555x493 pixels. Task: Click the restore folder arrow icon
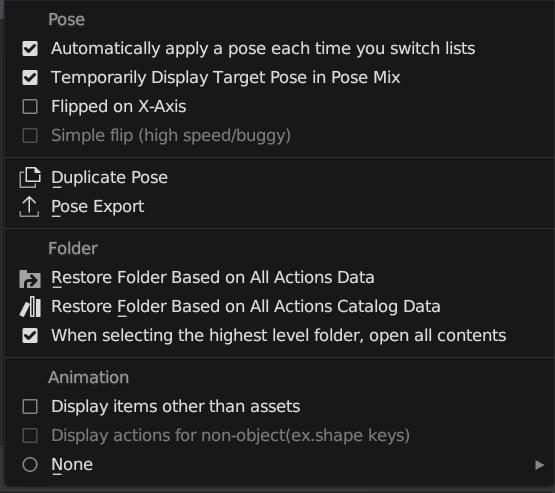[x=30, y=279]
